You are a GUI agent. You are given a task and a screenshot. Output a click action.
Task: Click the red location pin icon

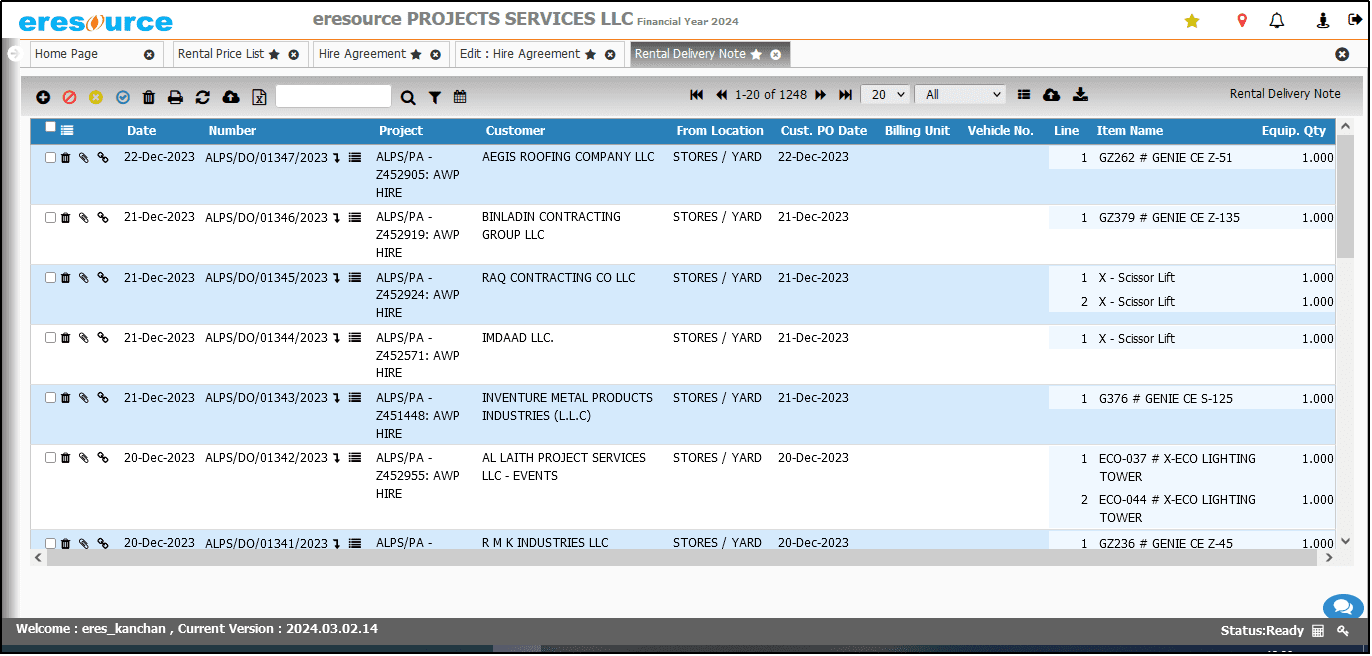[1242, 21]
